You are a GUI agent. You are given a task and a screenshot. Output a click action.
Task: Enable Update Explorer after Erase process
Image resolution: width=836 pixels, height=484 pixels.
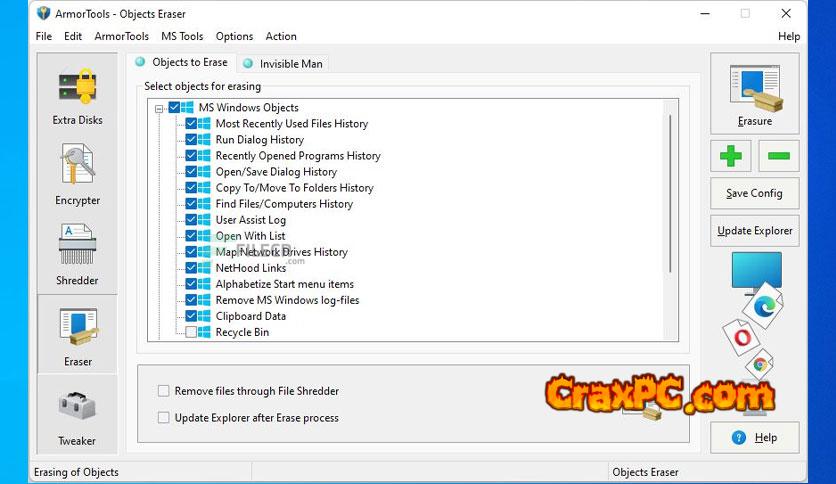pos(164,417)
